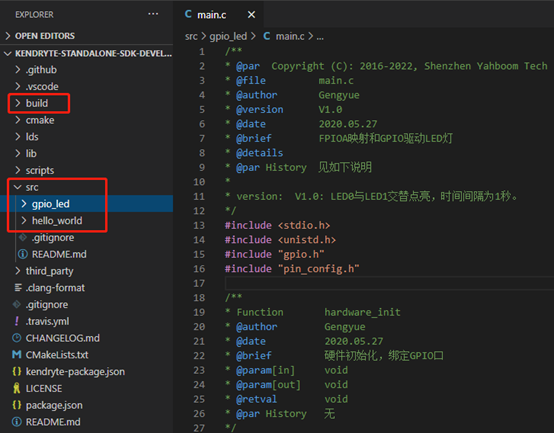Expand the lds folder chevron
Image resolution: width=554 pixels, height=433 pixels.
click(18, 137)
